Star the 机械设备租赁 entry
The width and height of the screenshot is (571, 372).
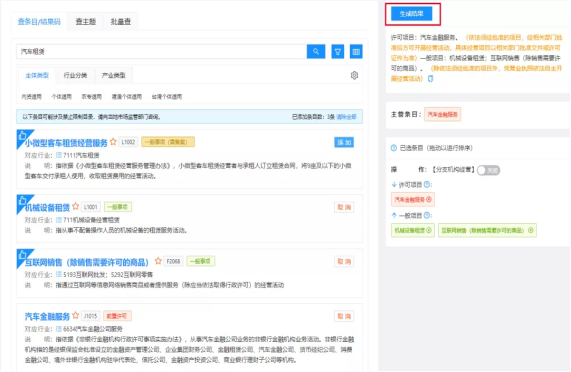(x=75, y=206)
